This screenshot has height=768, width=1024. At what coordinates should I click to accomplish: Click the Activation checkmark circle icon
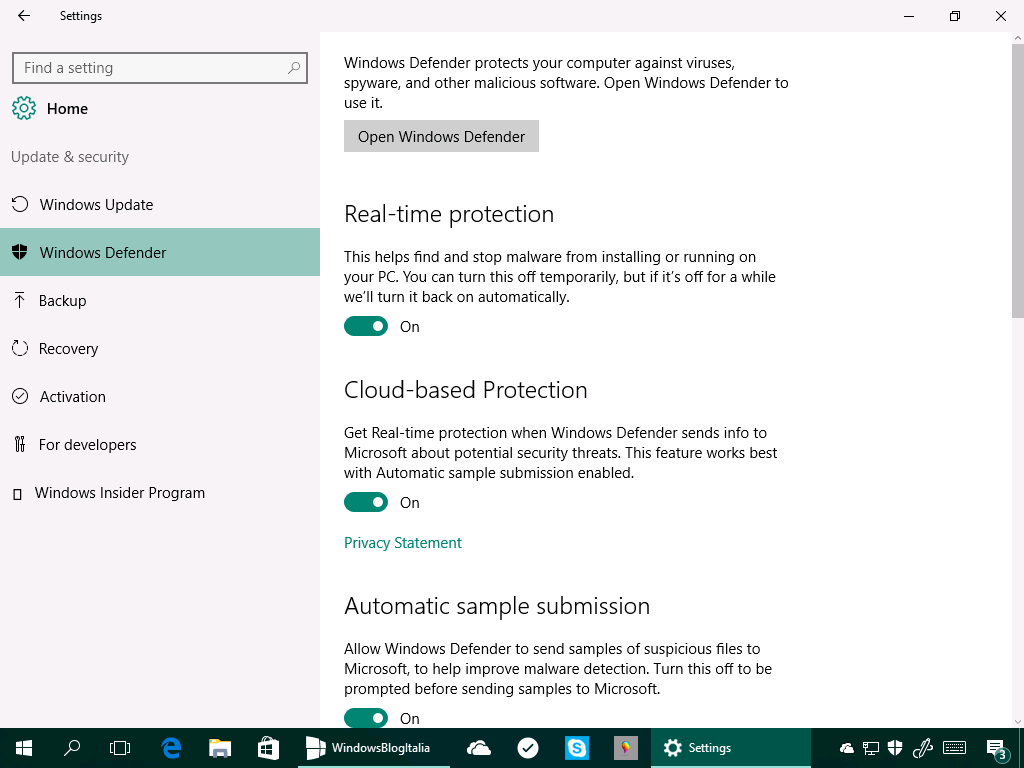click(20, 396)
